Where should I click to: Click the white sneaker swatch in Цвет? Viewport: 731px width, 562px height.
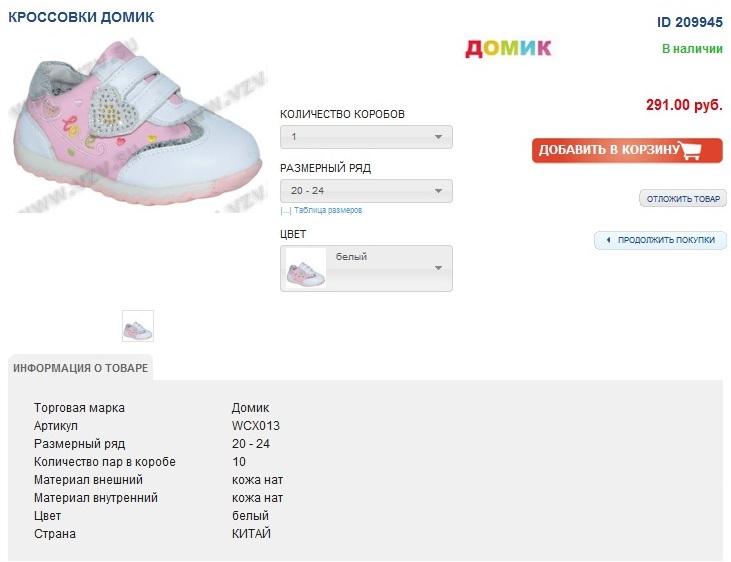[x=306, y=269]
